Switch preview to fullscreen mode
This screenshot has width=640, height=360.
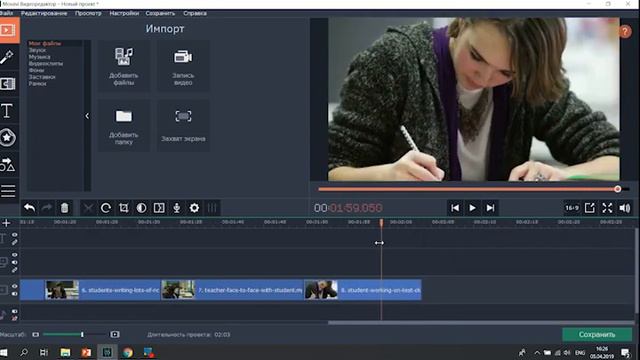(x=607, y=208)
